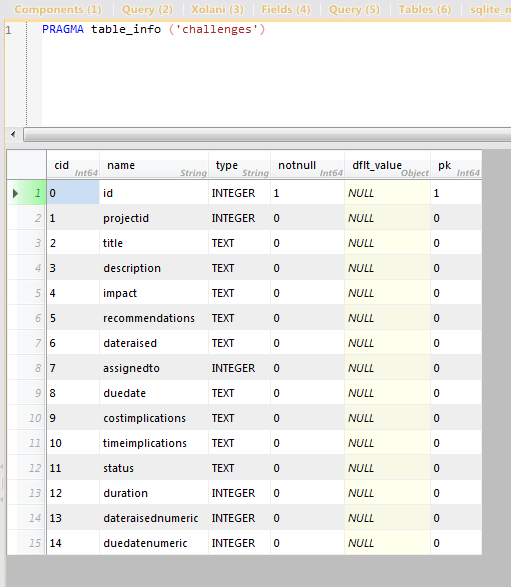Select the 'projectid' name cell
This screenshot has height=587, width=511.
(154, 218)
